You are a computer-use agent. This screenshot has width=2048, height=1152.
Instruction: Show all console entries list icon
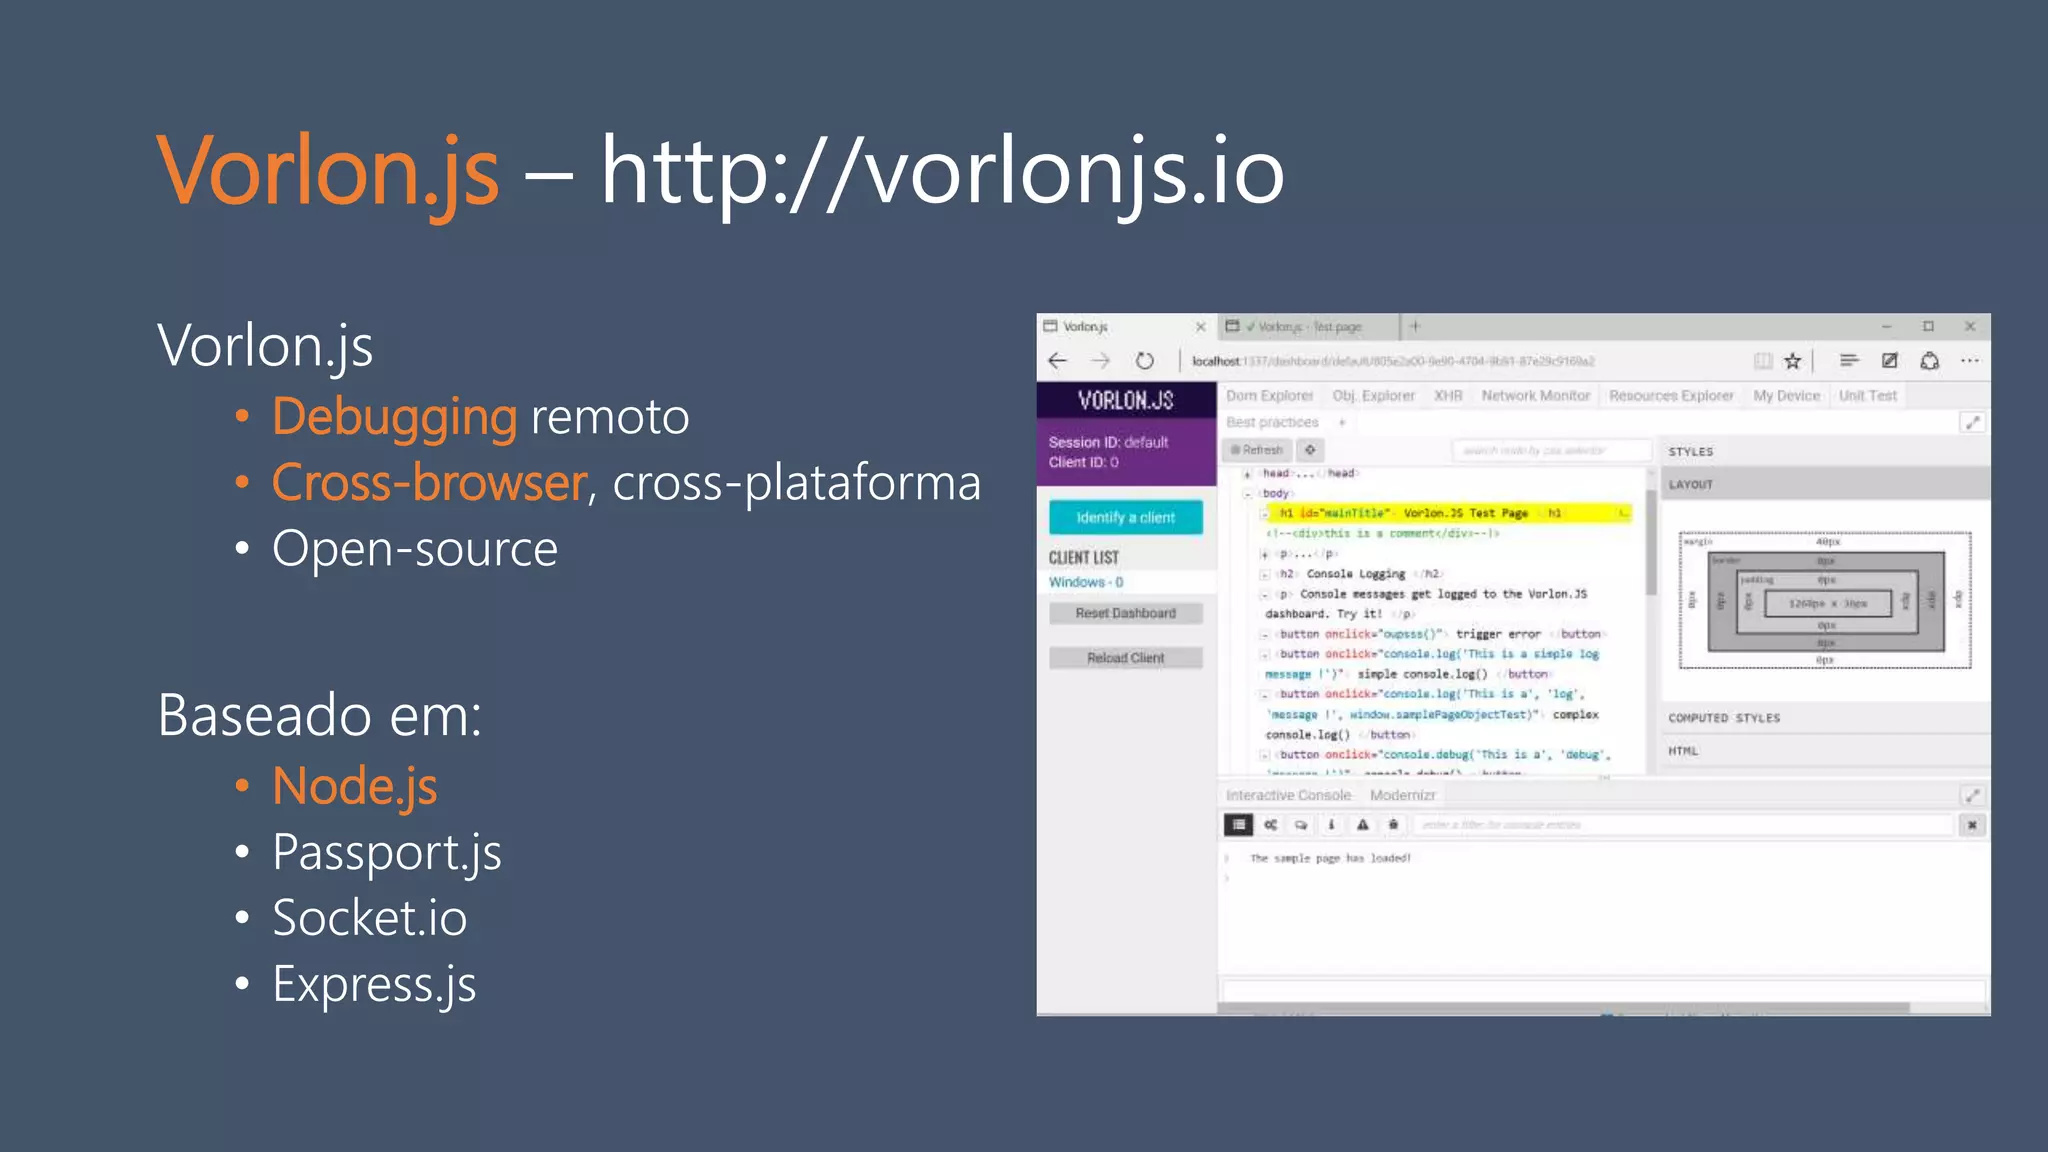click(x=1239, y=825)
